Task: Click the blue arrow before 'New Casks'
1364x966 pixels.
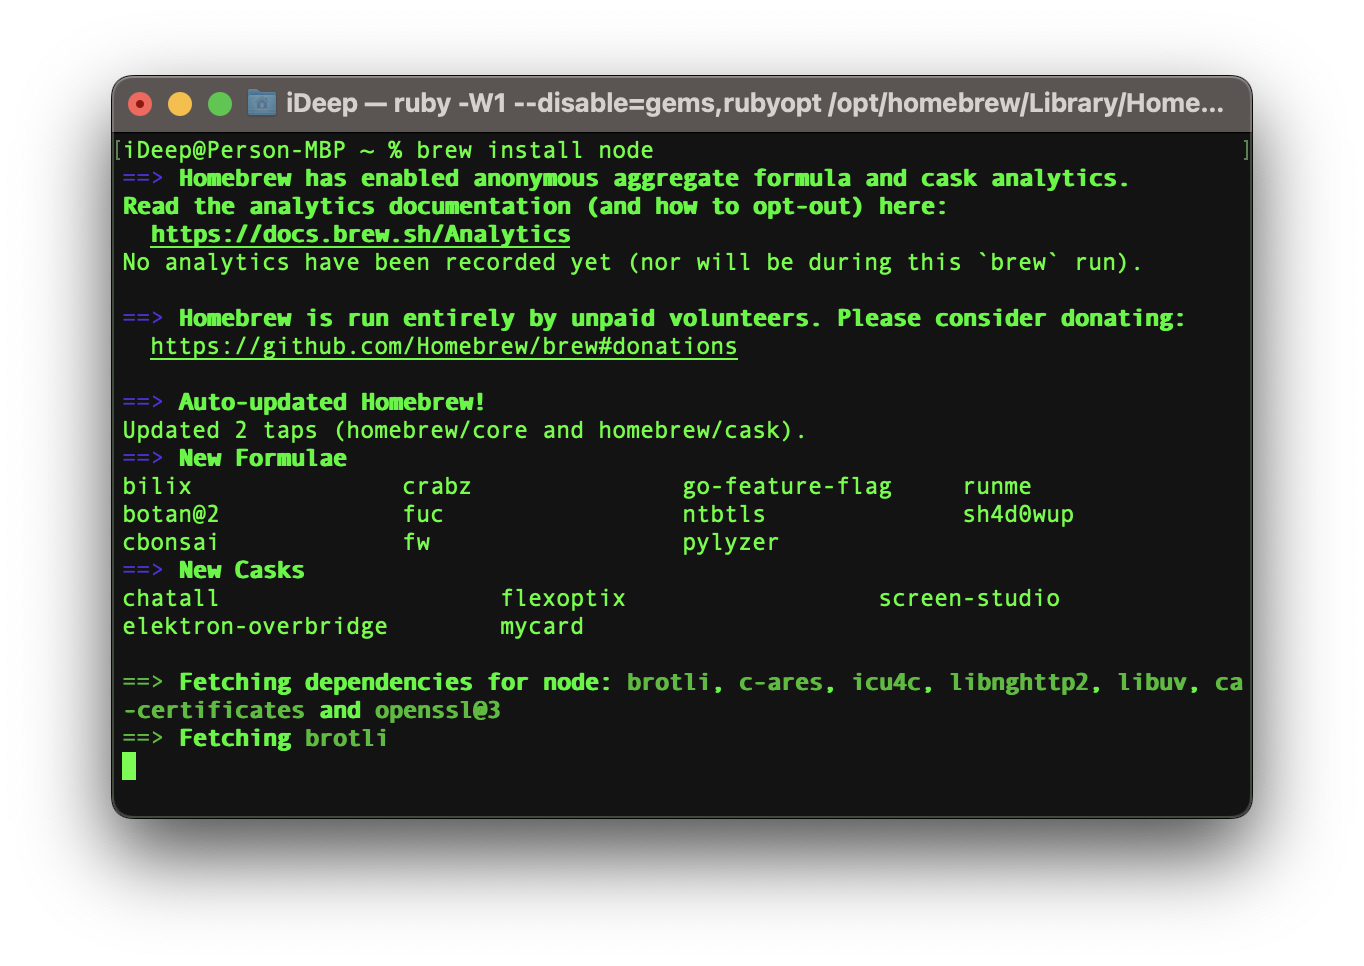Action: 142,571
